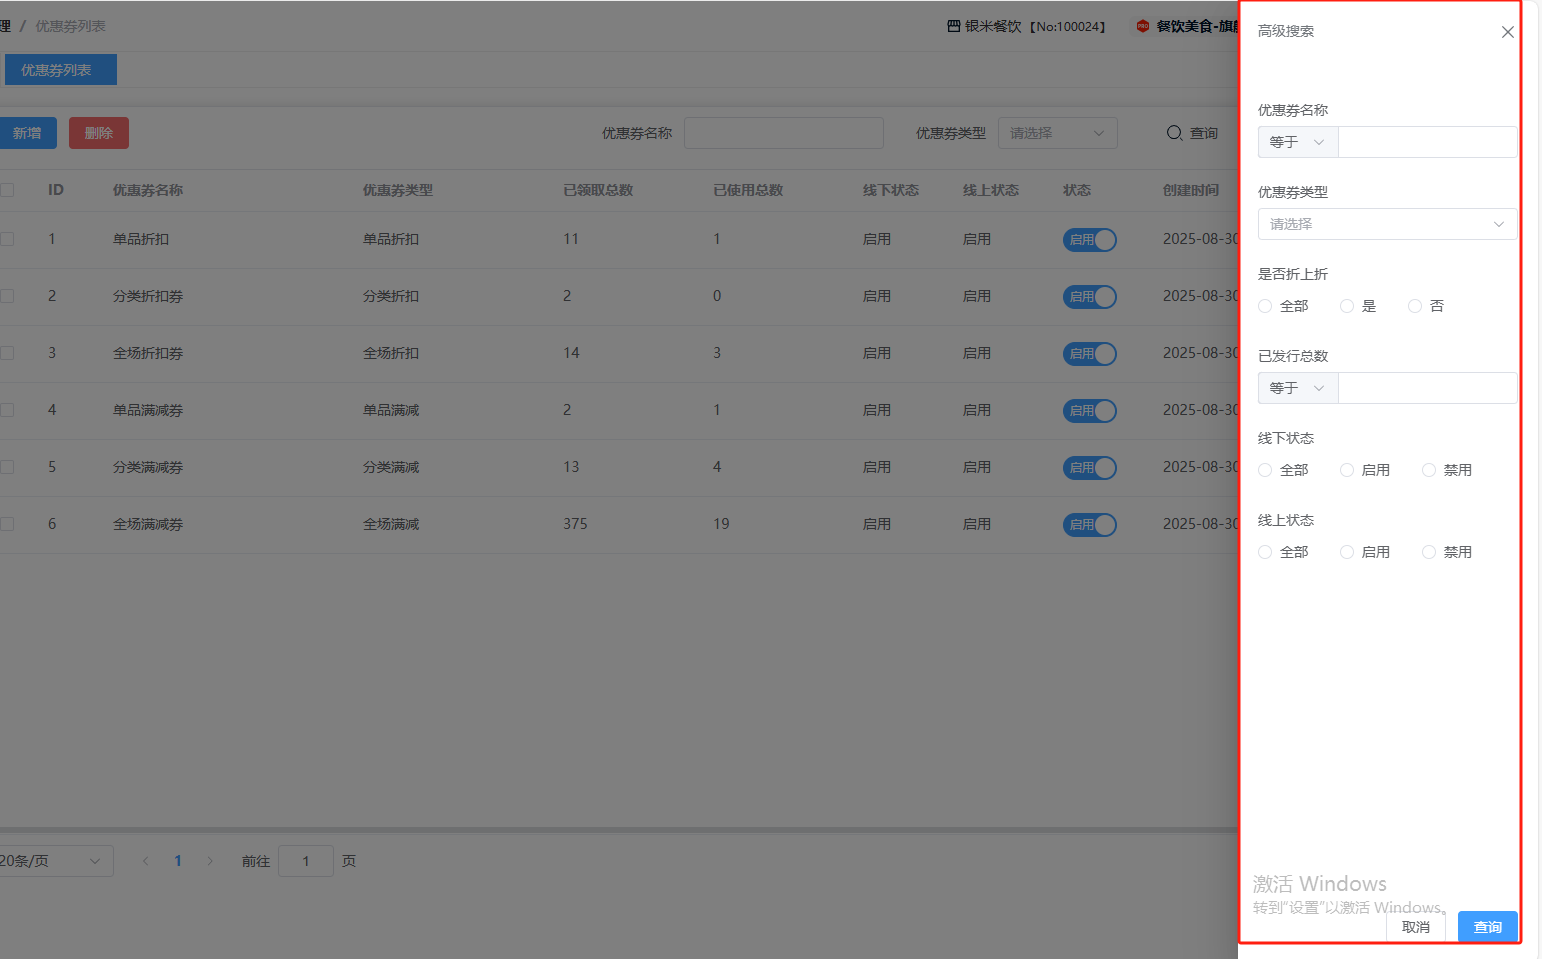This screenshot has width=1542, height=959.
Task: Open 等于 operator dropdown for 已发行总数
Action: [x=1297, y=388]
